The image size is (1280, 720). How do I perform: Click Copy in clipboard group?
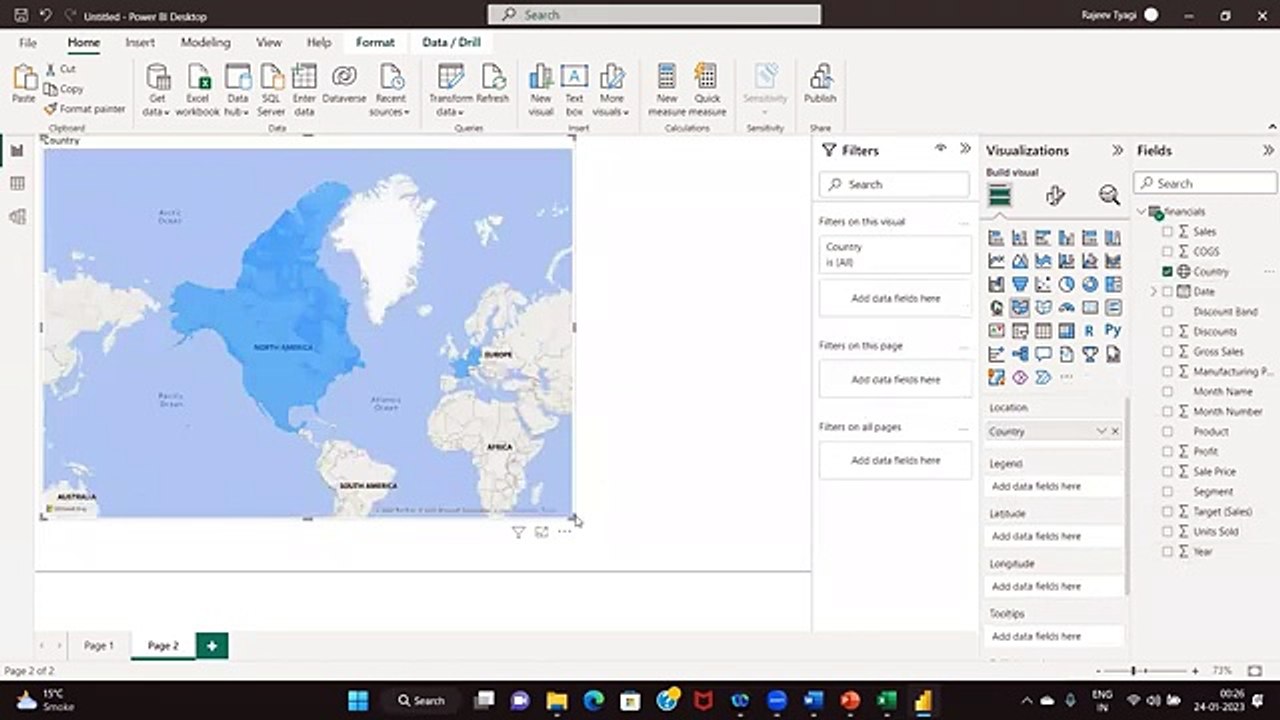coord(64,89)
